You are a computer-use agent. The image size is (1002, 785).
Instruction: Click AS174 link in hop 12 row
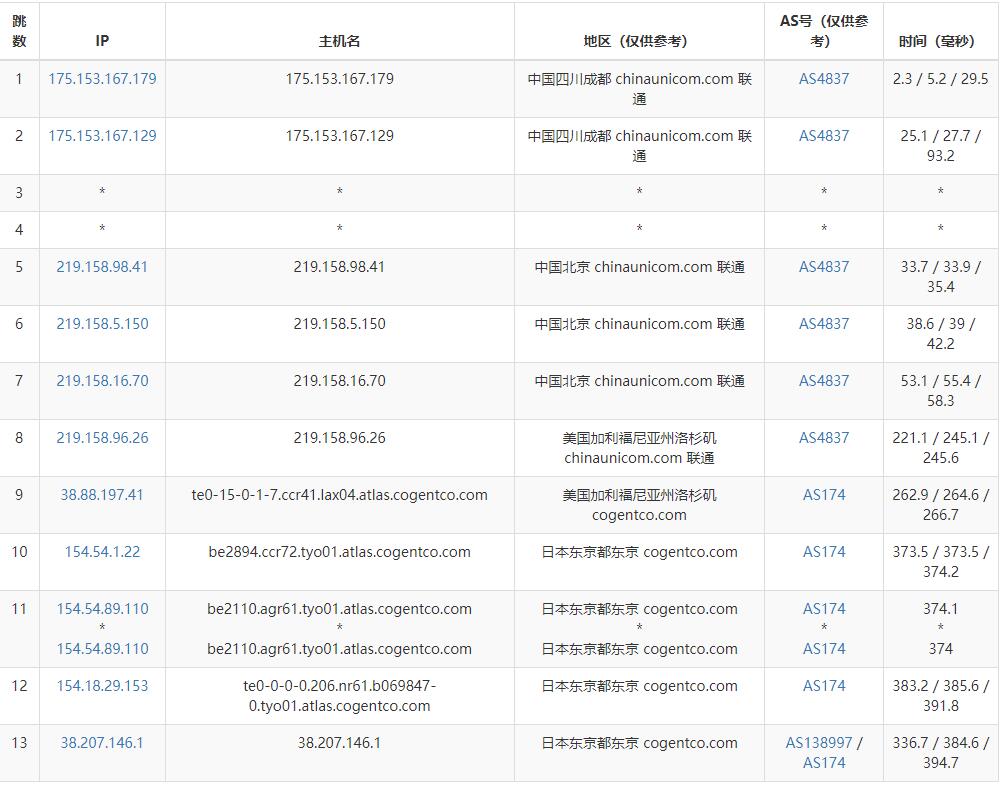tap(824, 685)
